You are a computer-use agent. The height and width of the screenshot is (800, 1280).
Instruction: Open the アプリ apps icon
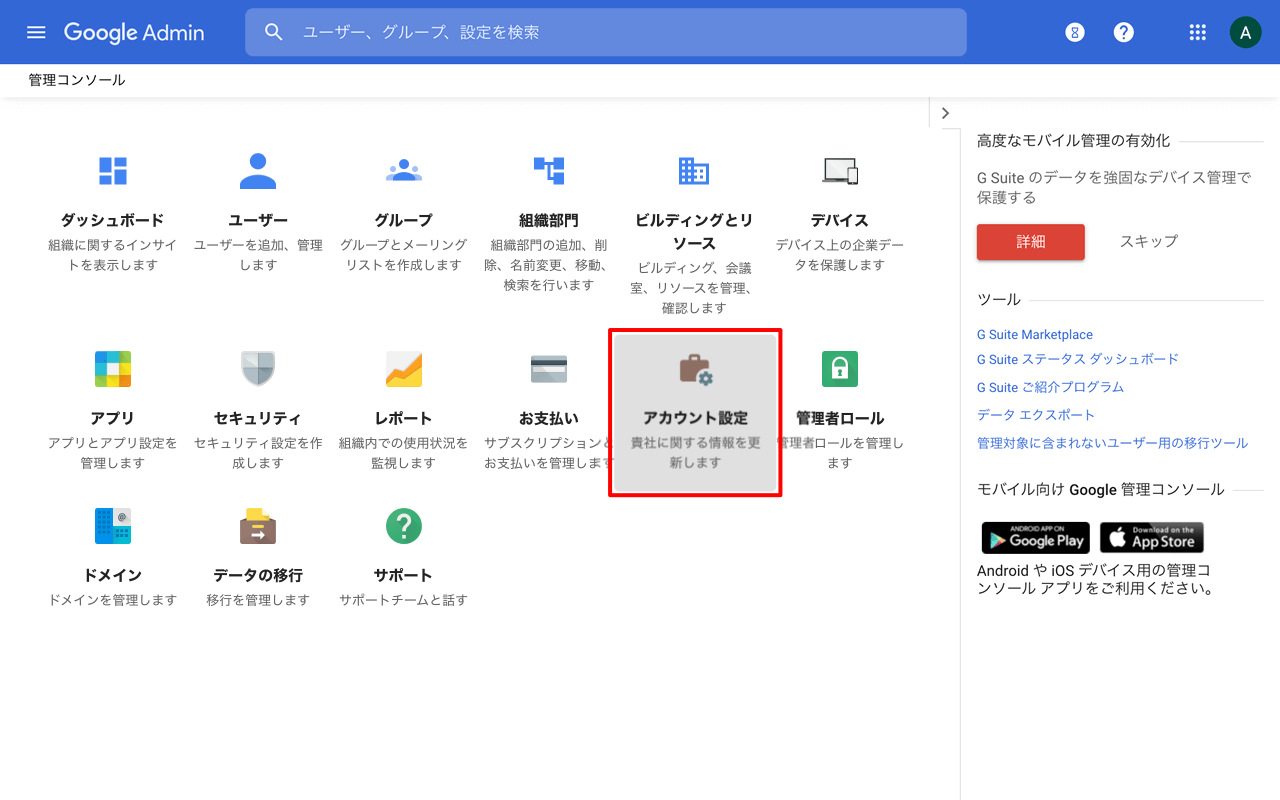tap(113, 369)
